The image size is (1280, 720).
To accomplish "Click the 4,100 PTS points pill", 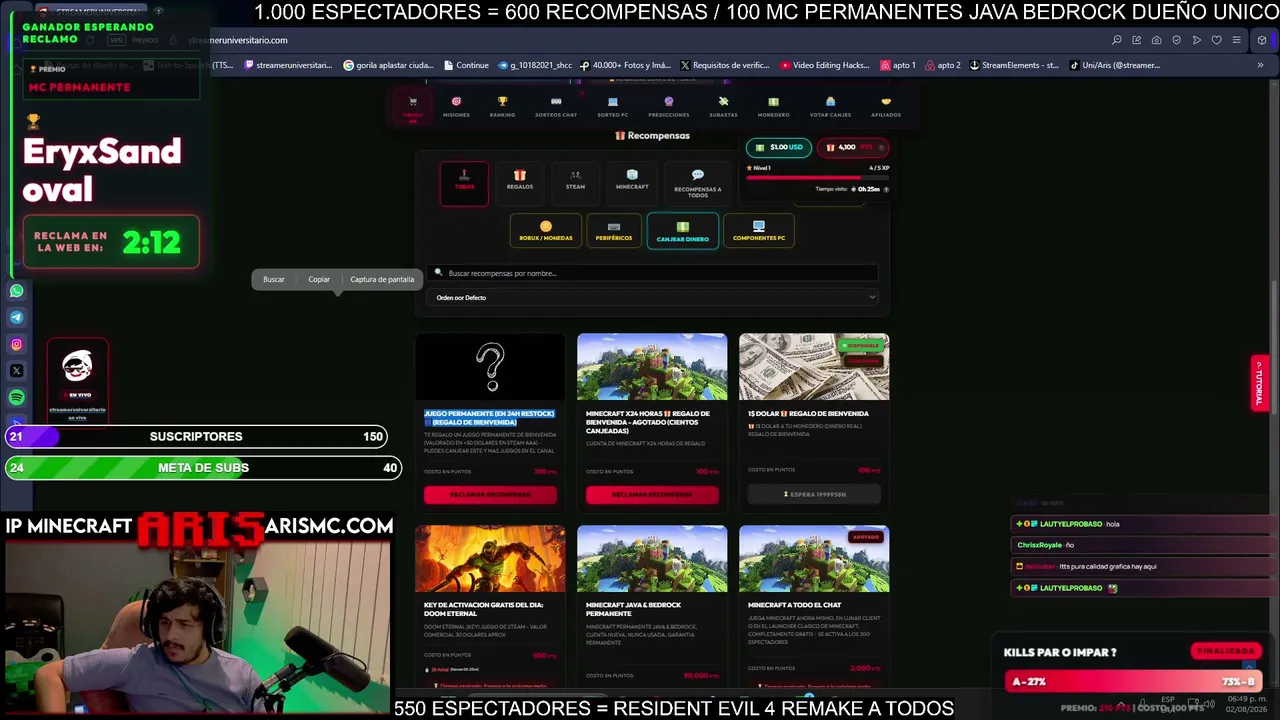I will pos(852,147).
